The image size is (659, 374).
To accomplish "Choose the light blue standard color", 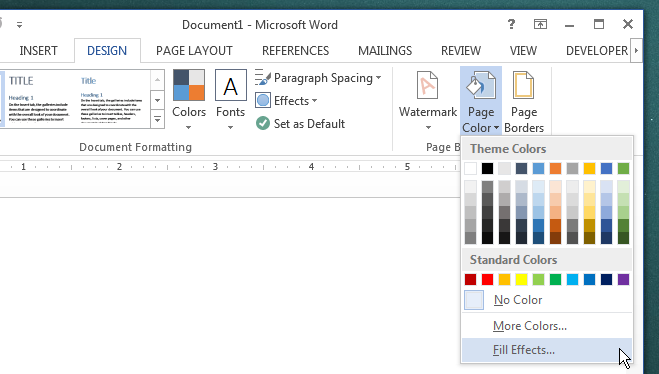I will [572, 279].
